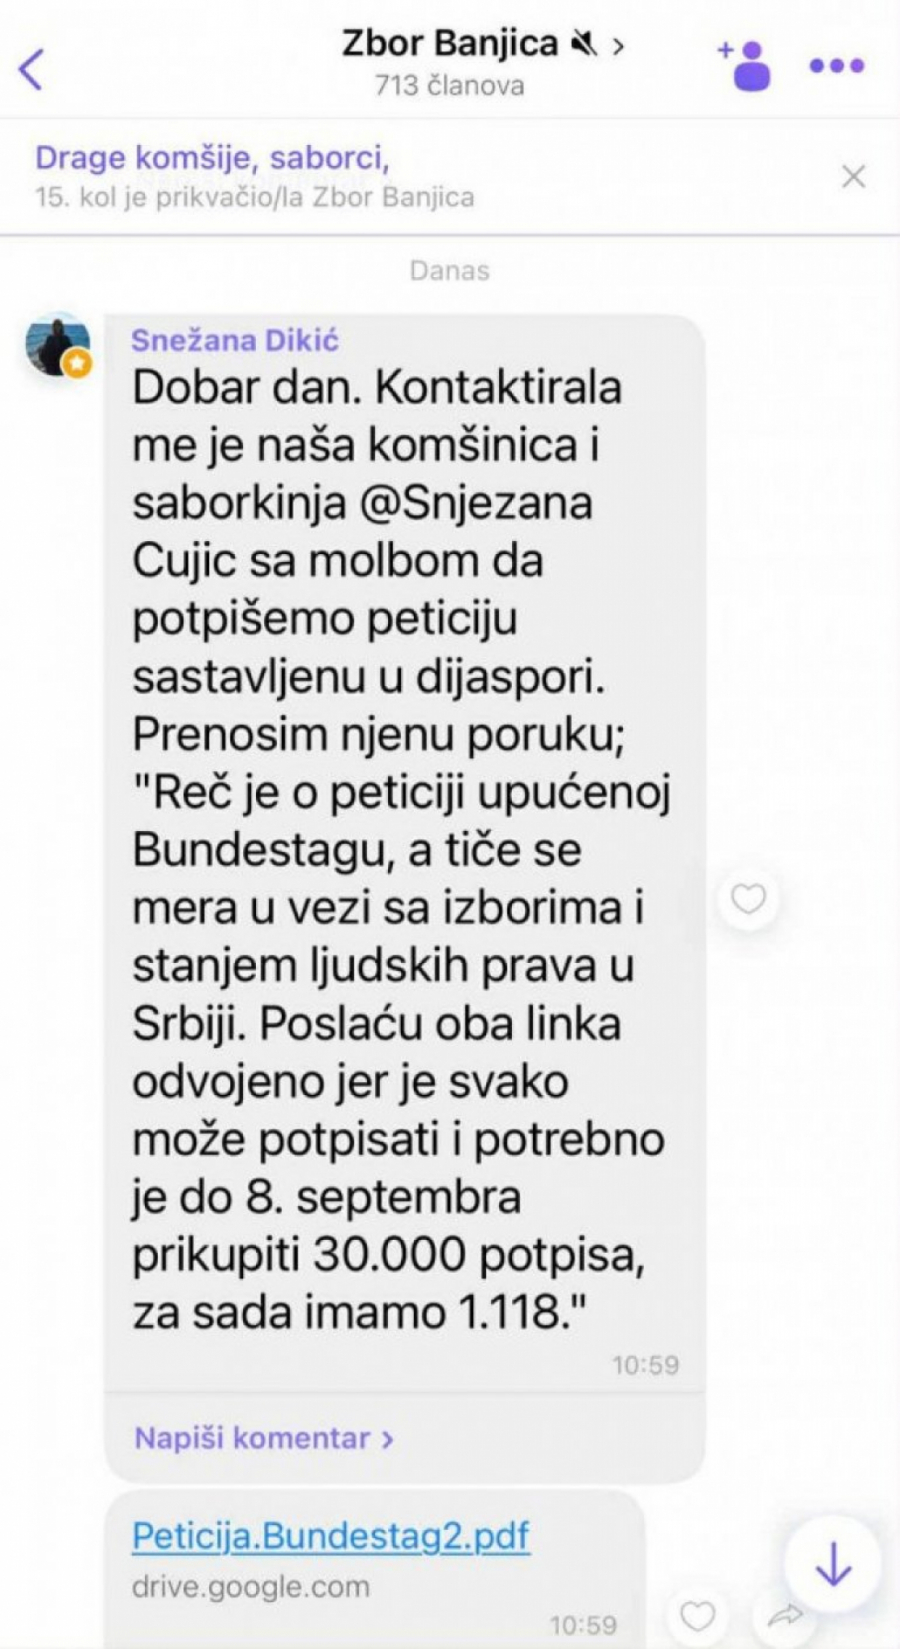This screenshot has width=900, height=1649.
Task: Forward the Peticija.Bundestag2.pdf message
Action: [x=786, y=1614]
